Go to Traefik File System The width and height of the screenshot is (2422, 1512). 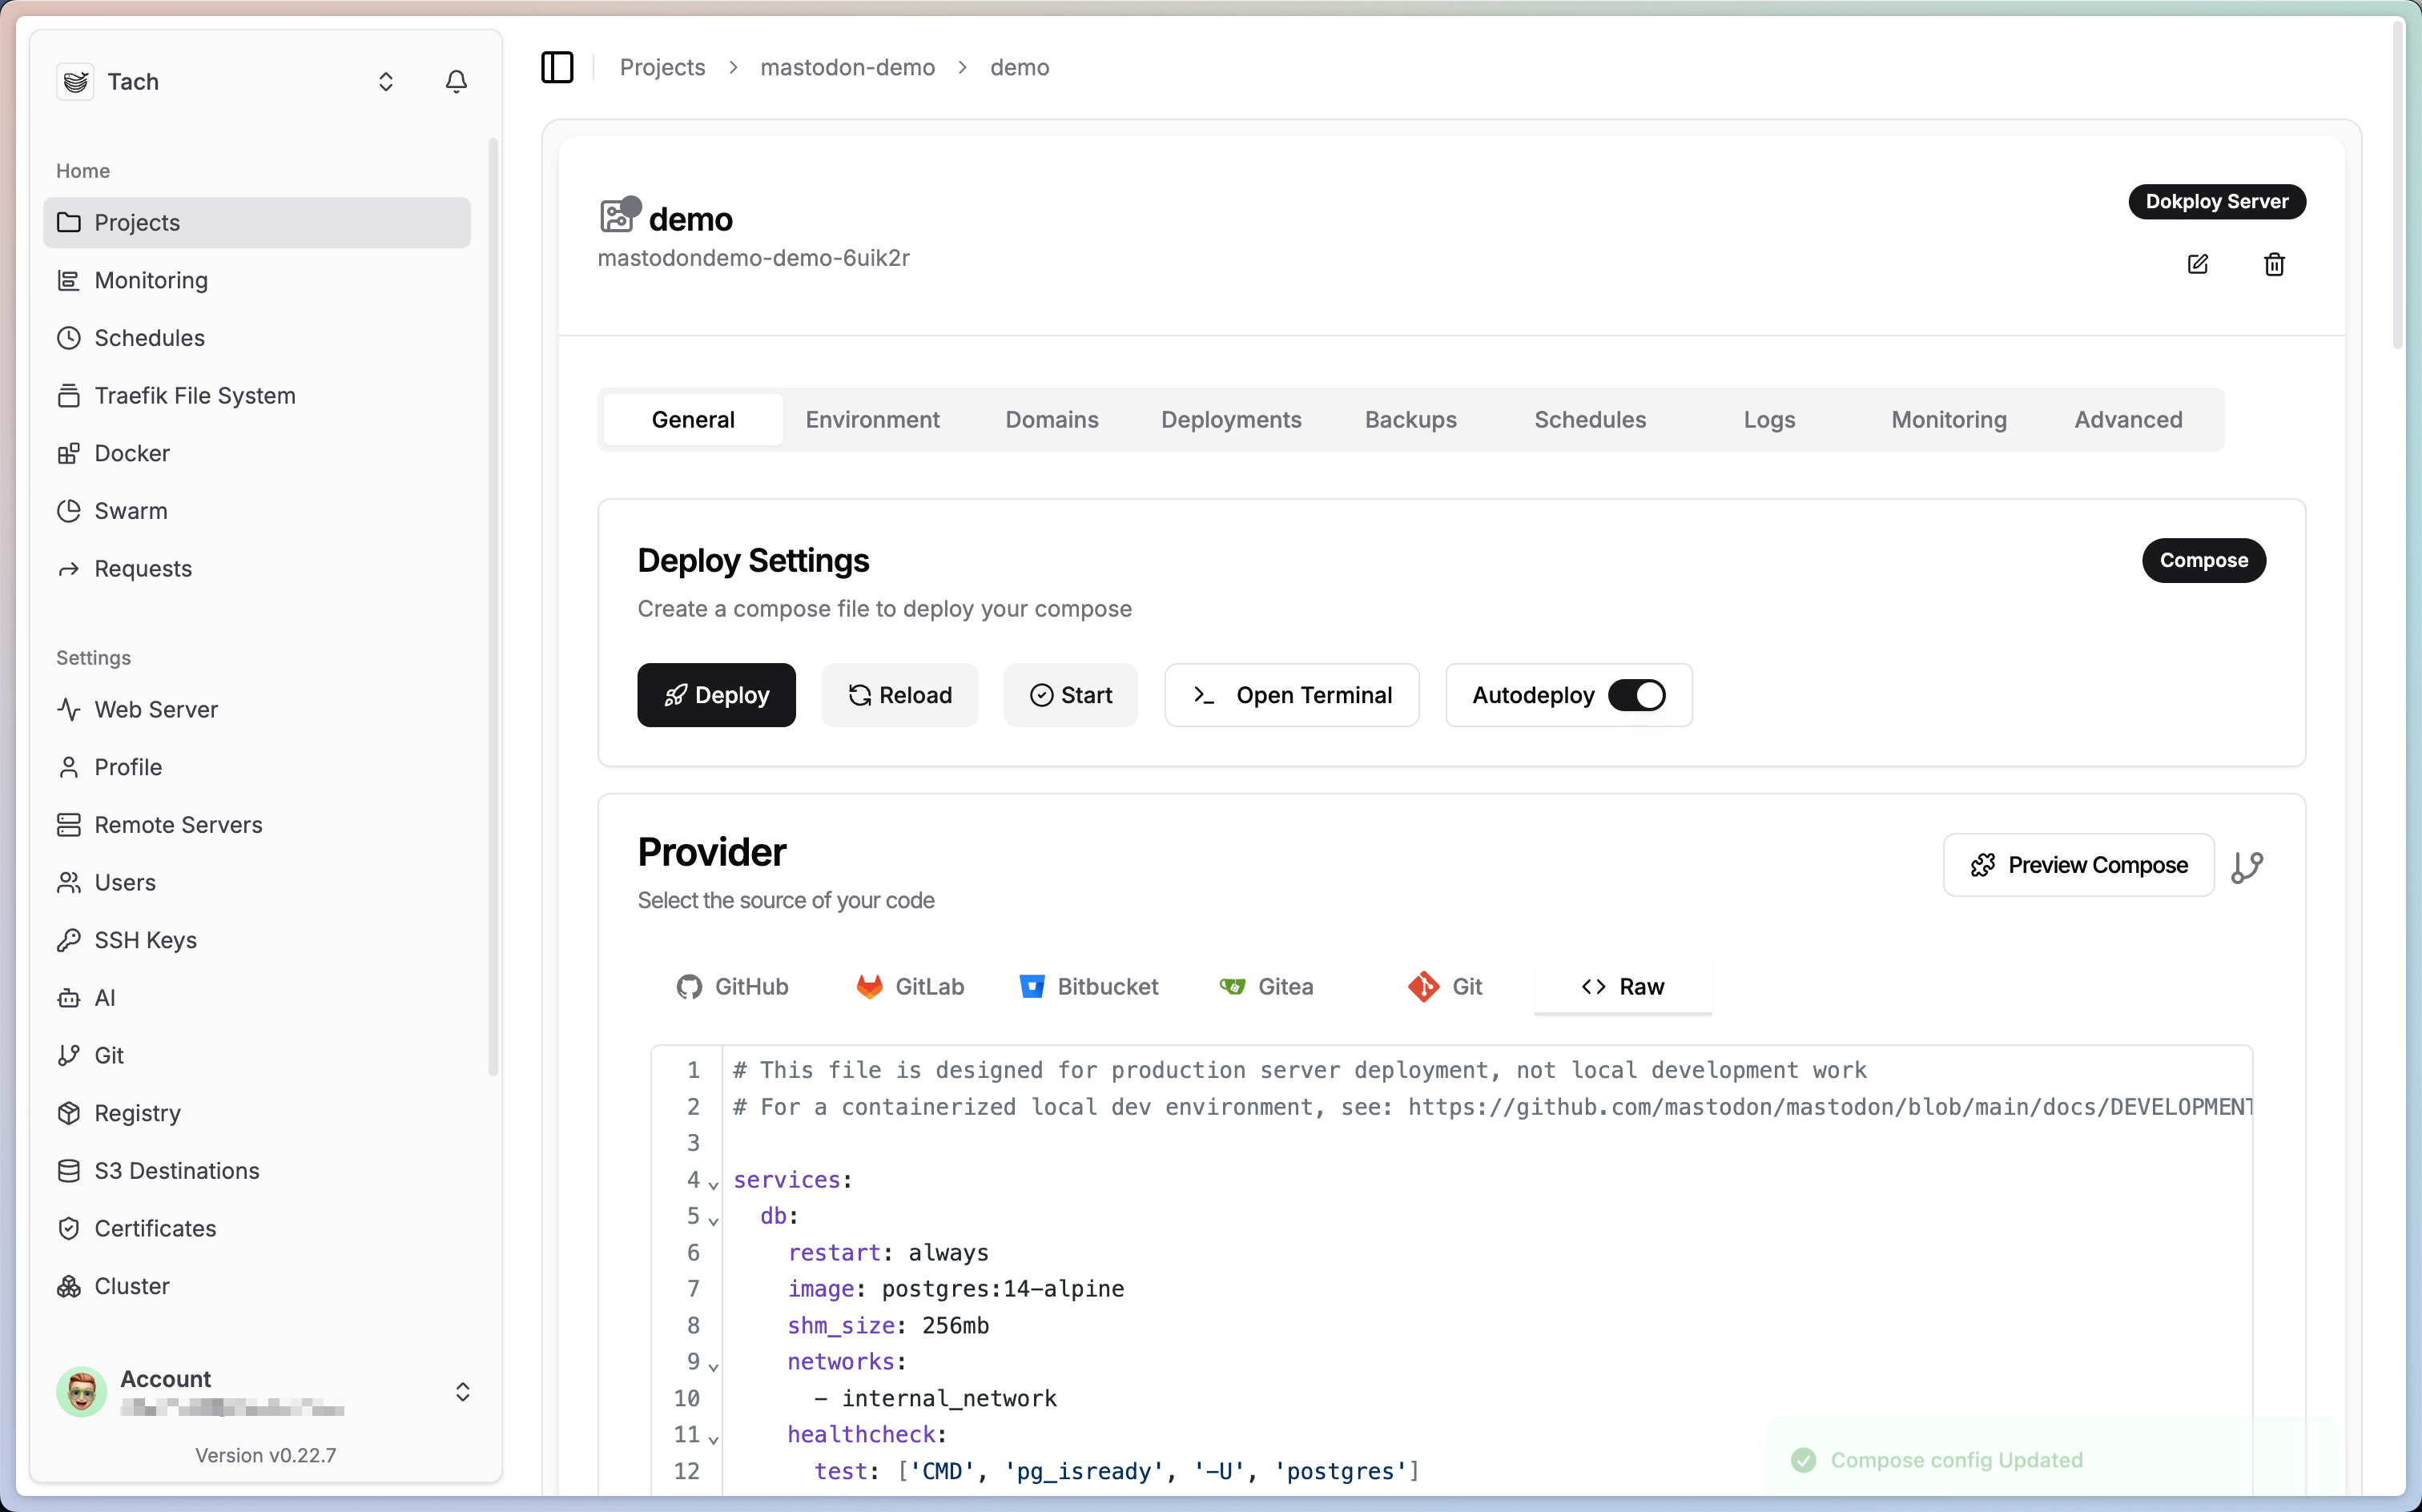[x=194, y=395]
